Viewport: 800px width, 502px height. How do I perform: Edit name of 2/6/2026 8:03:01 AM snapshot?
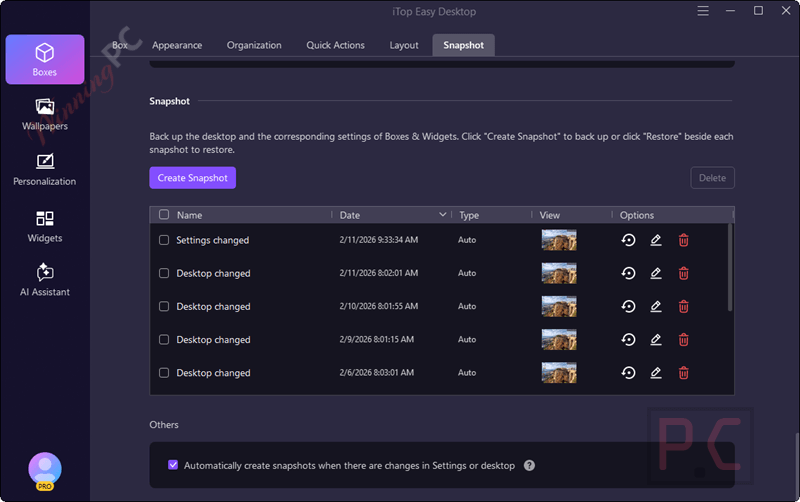click(656, 373)
